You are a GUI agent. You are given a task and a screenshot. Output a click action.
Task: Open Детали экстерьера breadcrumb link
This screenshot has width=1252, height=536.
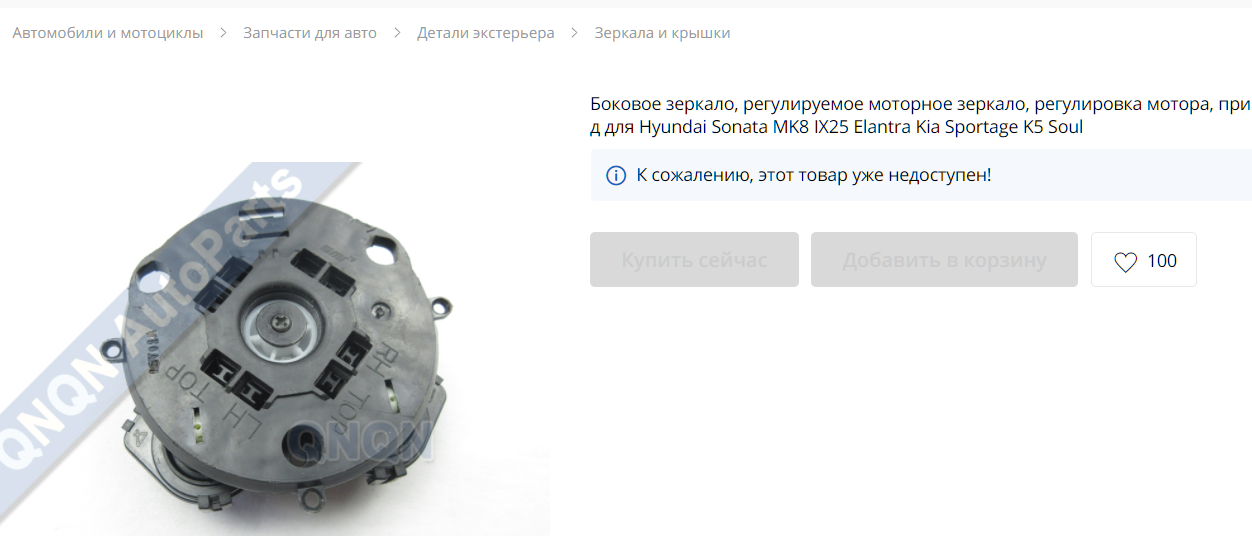tap(486, 33)
